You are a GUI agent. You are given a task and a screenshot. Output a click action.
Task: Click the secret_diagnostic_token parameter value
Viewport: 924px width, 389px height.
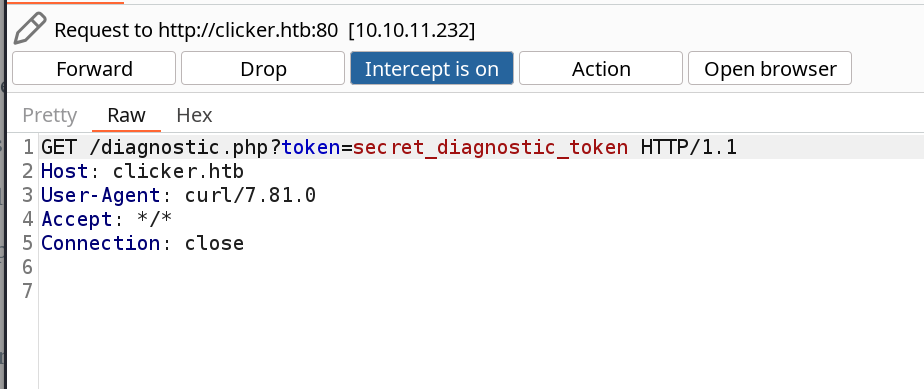[x=490, y=147]
